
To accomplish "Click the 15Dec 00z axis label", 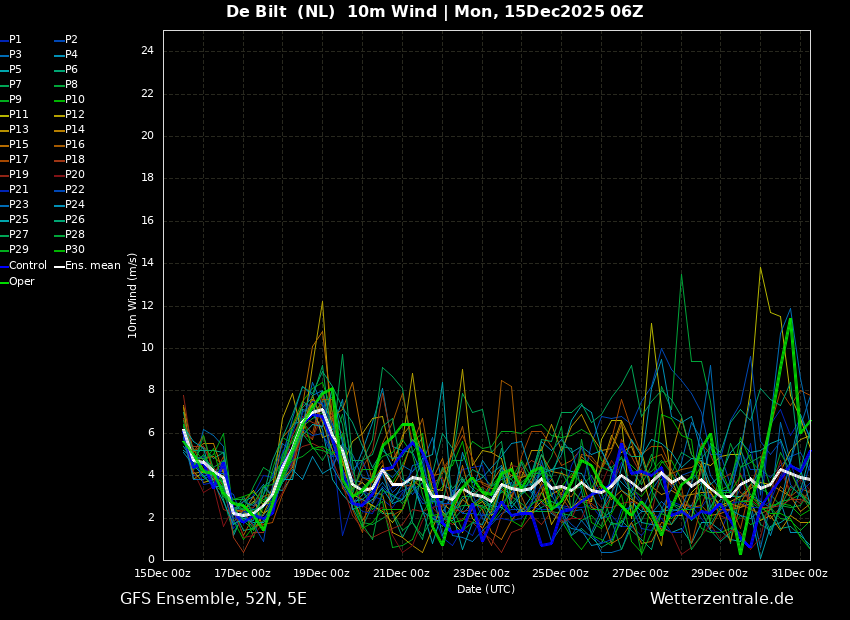I will pyautogui.click(x=163, y=574).
